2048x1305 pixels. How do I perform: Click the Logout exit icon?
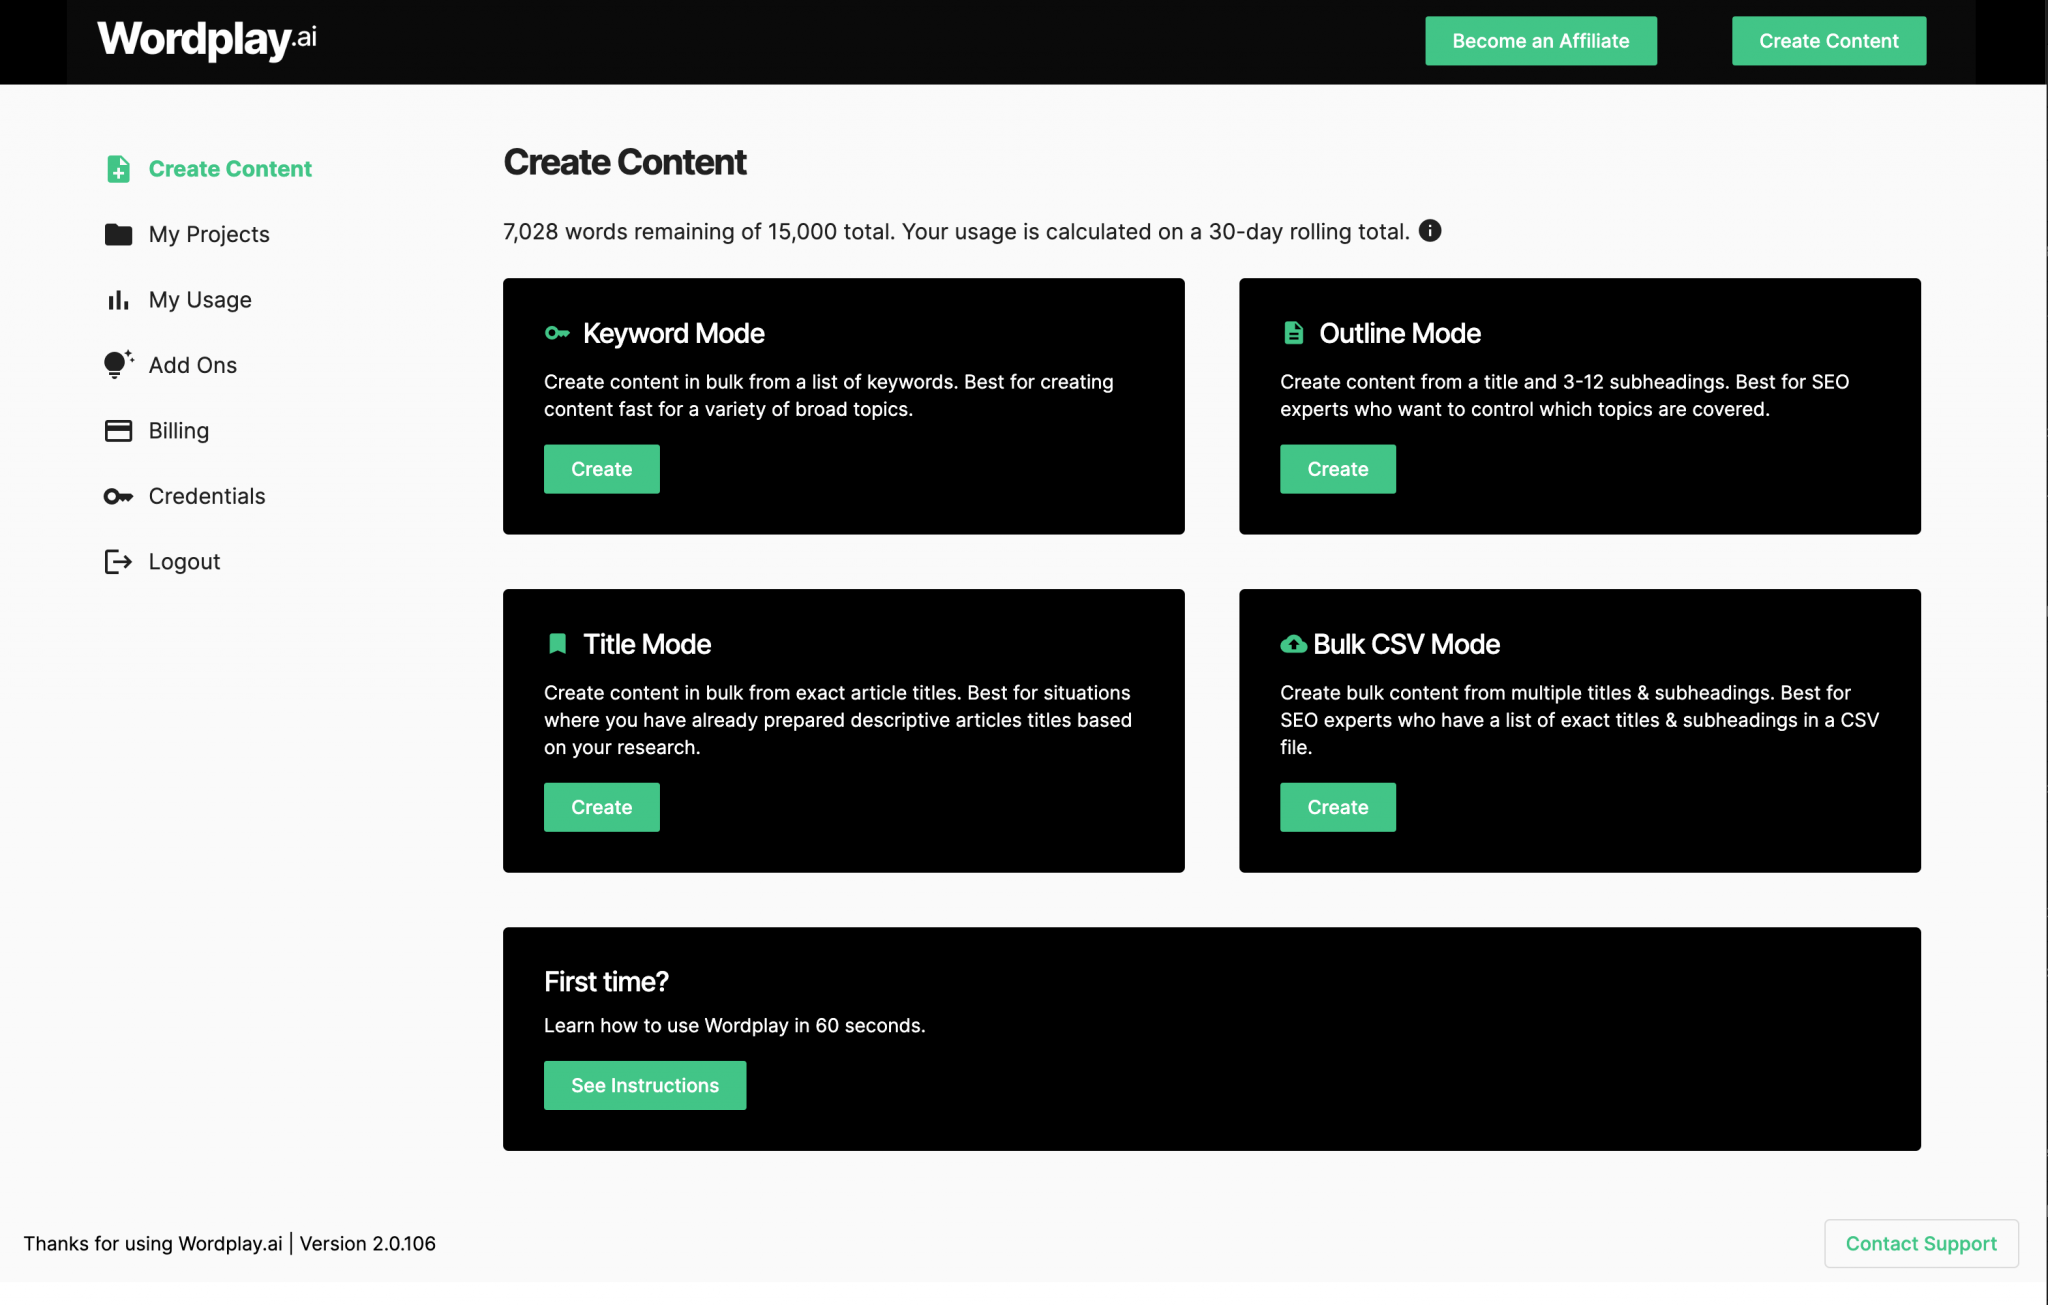pos(118,562)
